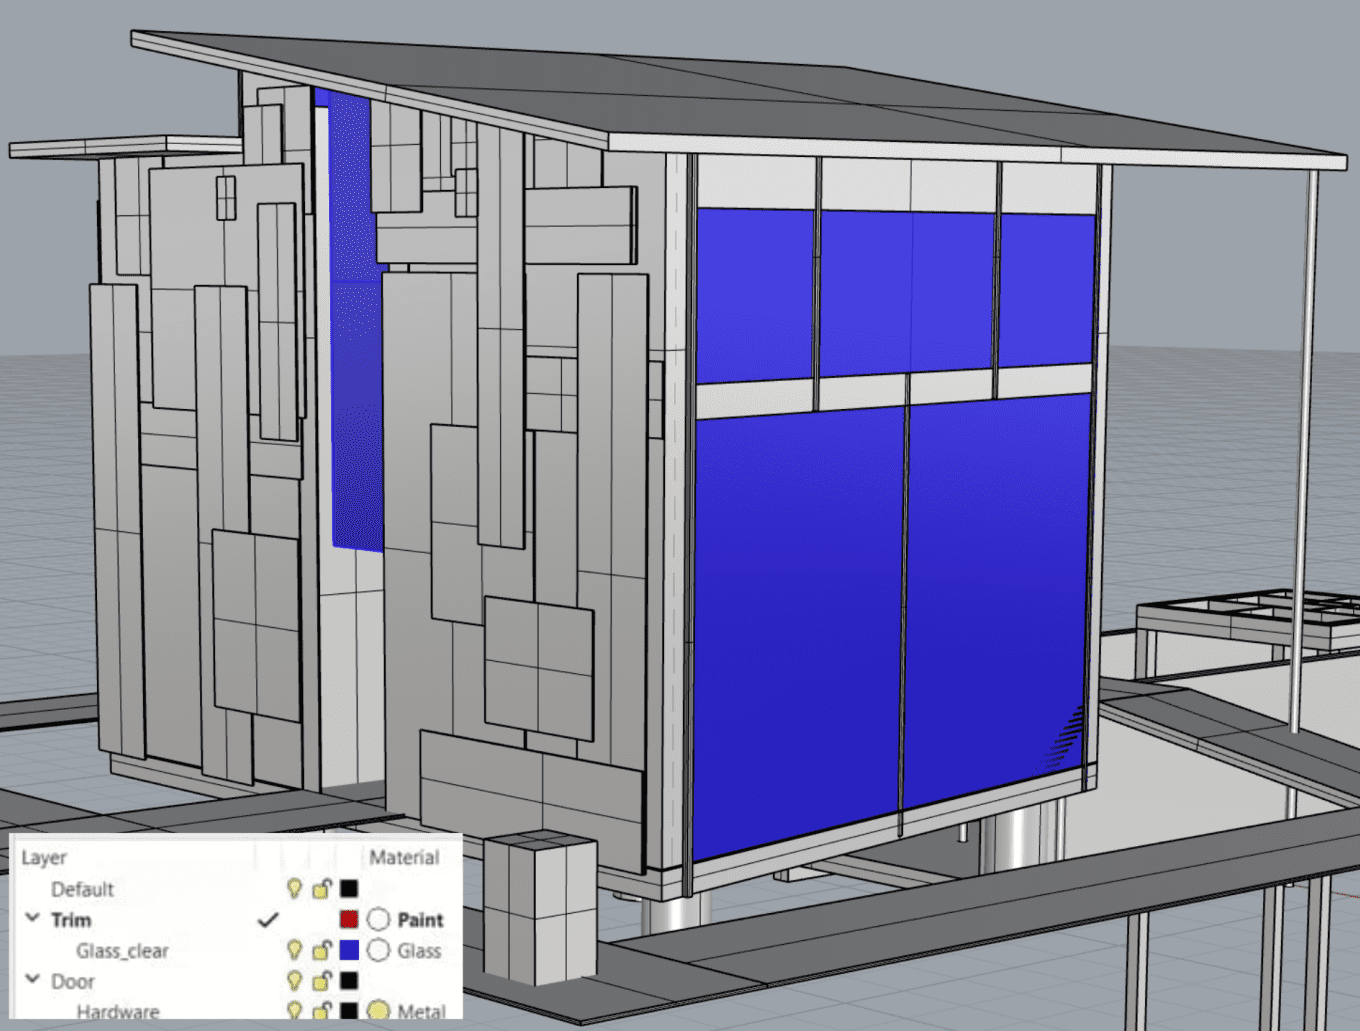The height and width of the screenshot is (1031, 1360).
Task: Click the current-layer checkmark on Trim
Action: [268, 919]
